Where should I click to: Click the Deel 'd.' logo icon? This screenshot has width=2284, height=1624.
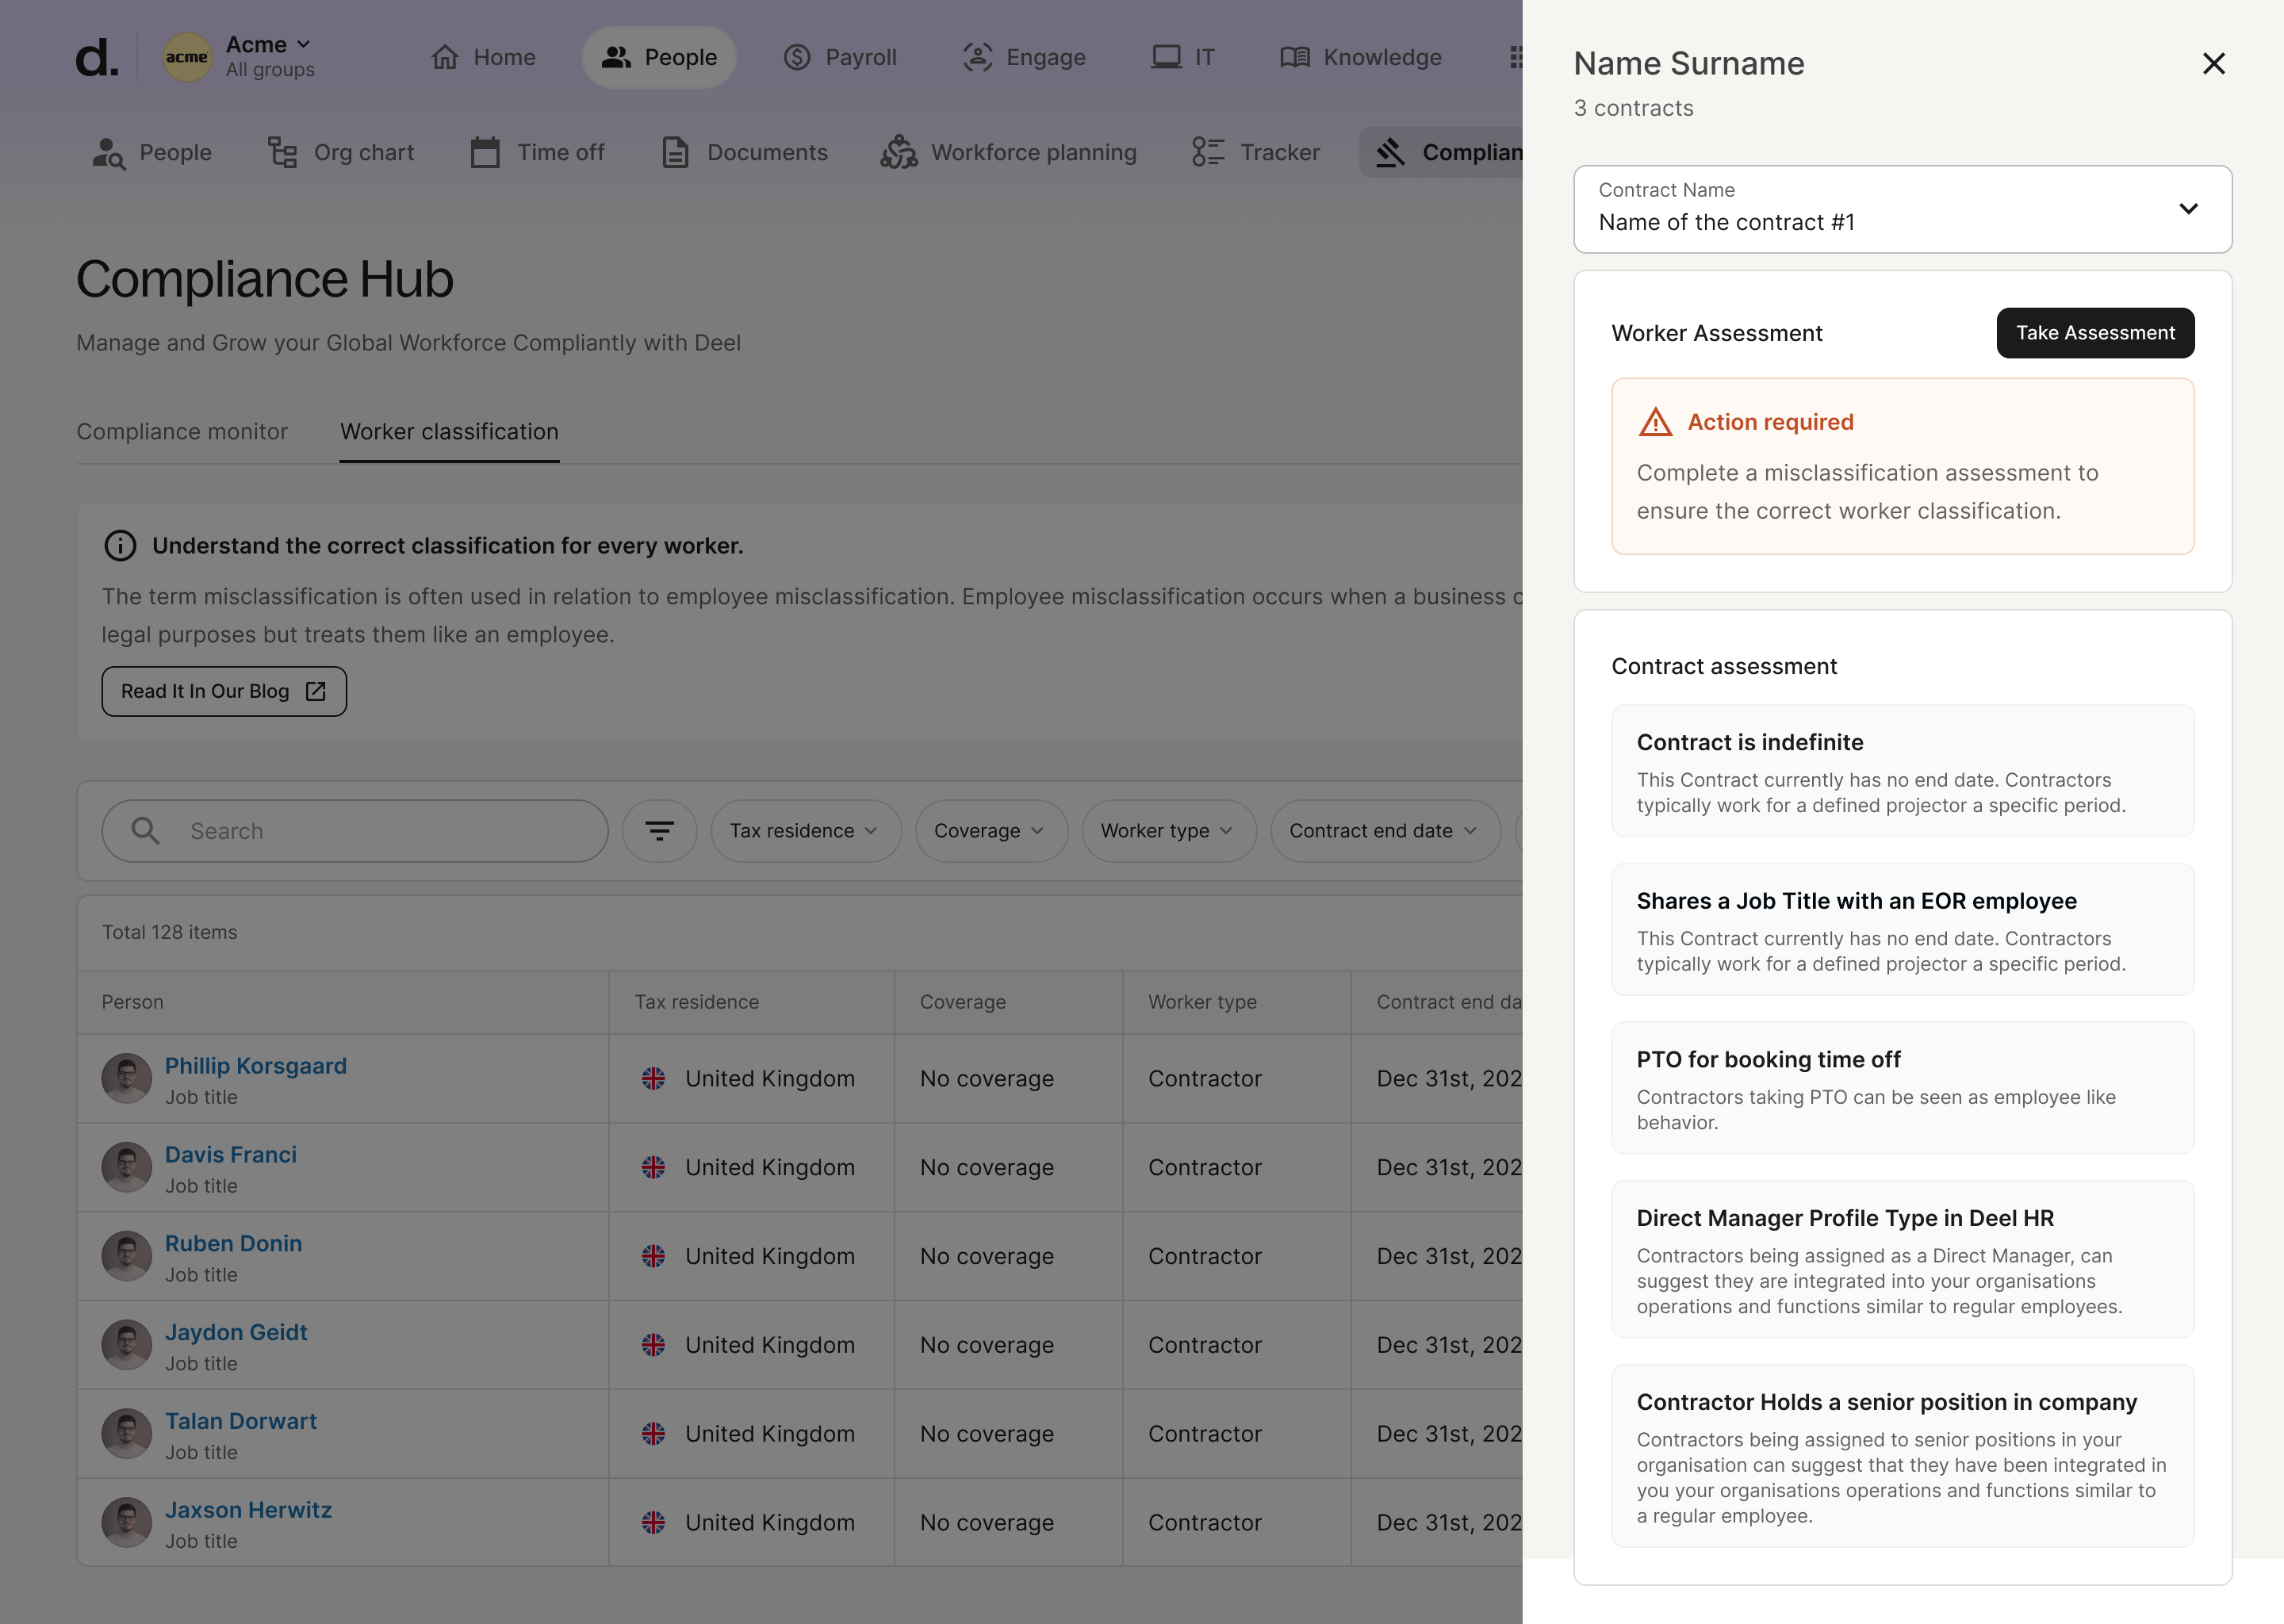pos(96,58)
